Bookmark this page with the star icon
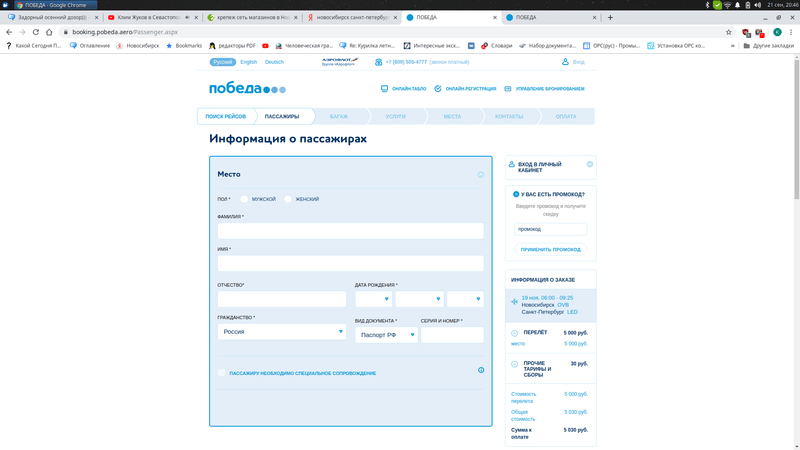The width and height of the screenshot is (800, 450). pos(729,32)
